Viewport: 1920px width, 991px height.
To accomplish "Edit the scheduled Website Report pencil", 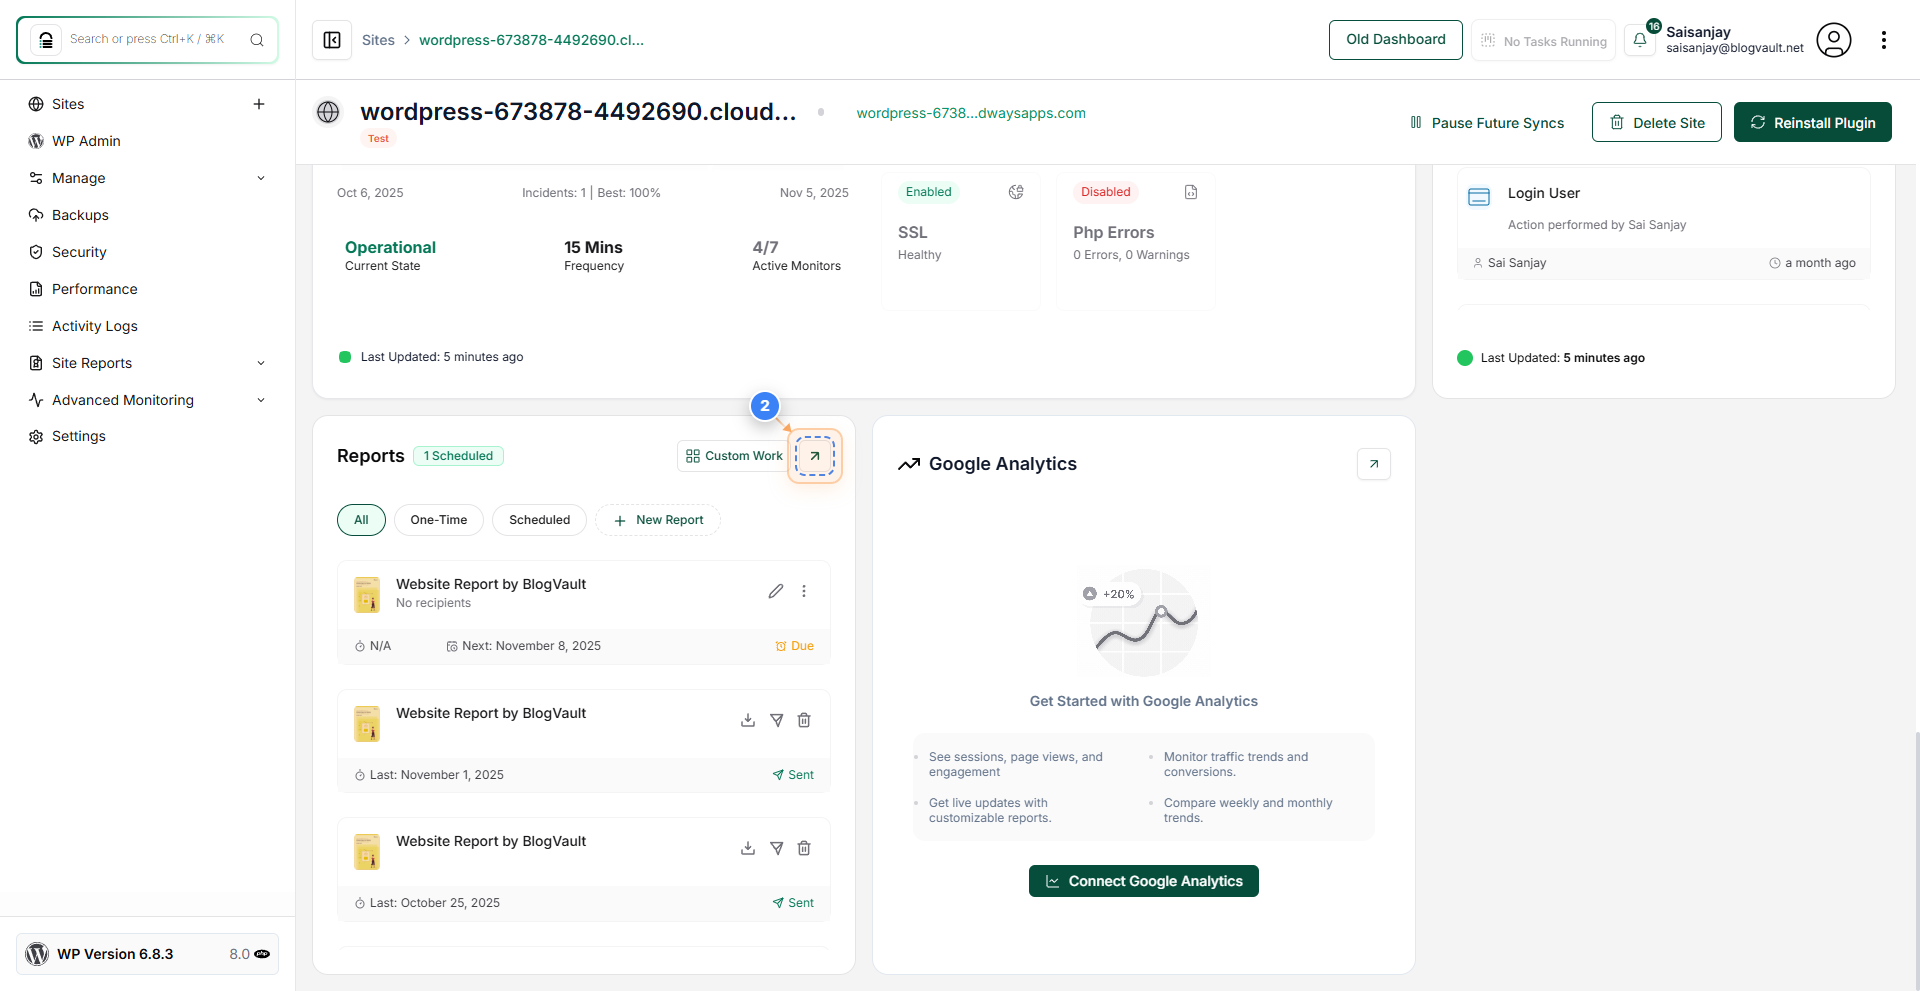I will coord(776,591).
